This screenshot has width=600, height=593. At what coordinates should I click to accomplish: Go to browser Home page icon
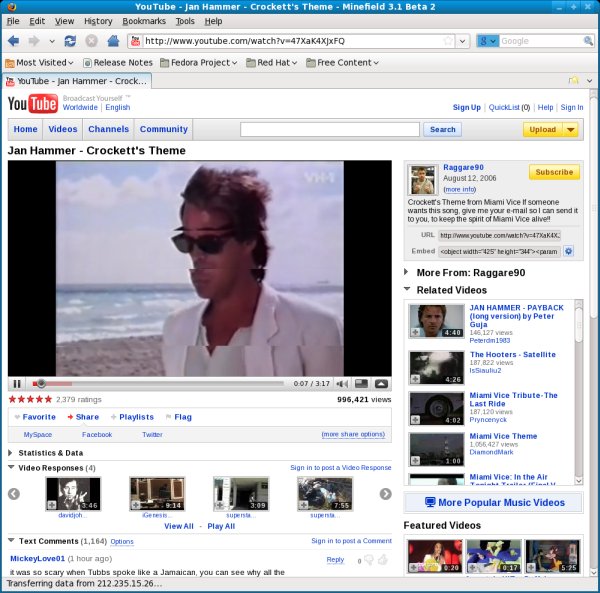(x=113, y=41)
